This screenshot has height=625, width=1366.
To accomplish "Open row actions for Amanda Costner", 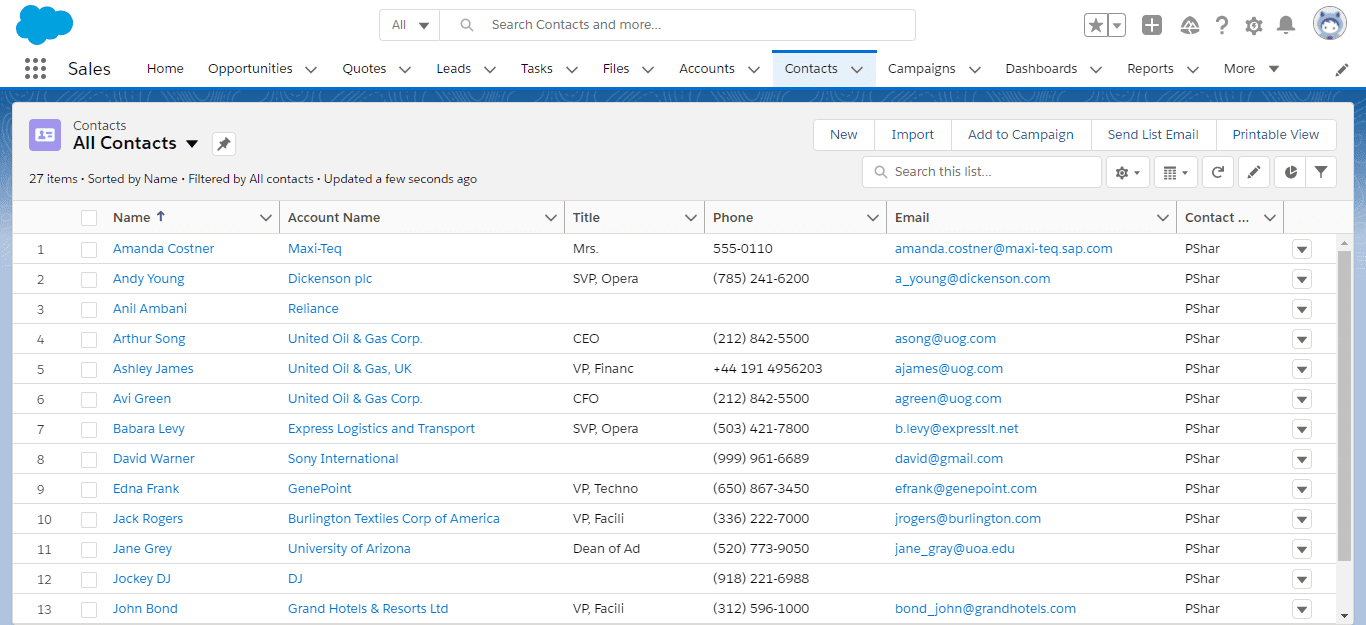I will [1301, 249].
